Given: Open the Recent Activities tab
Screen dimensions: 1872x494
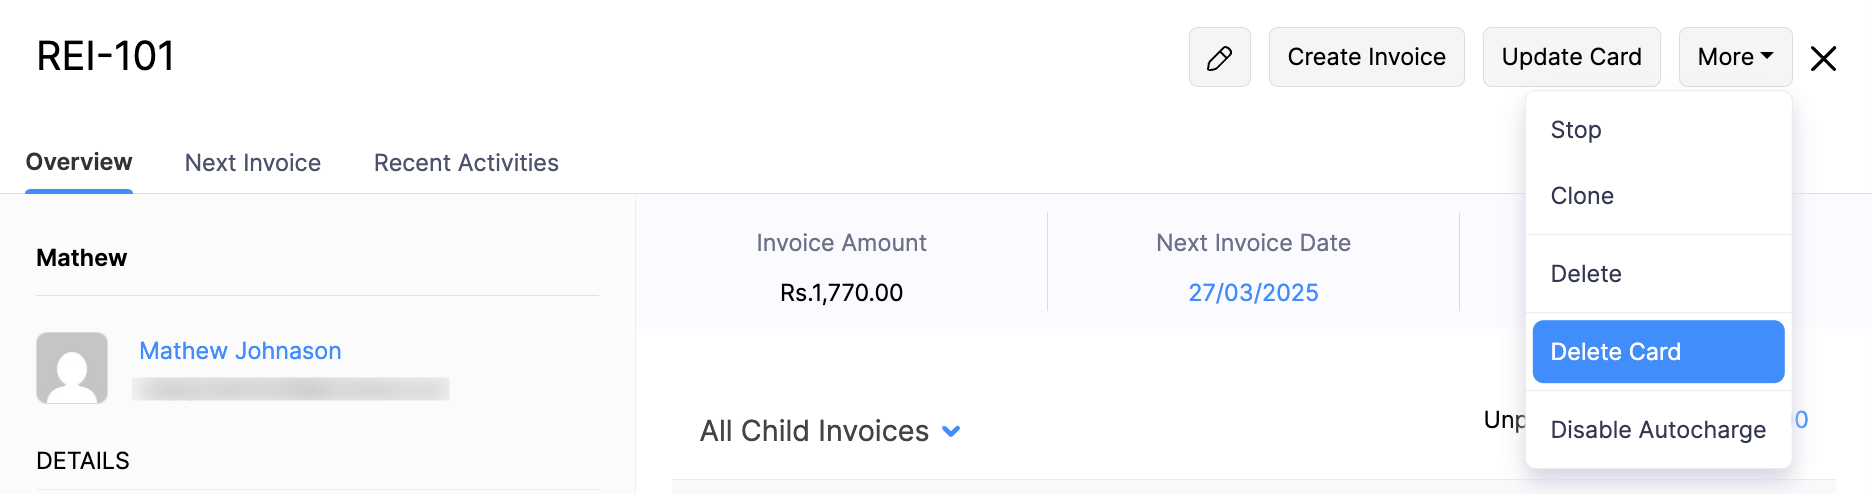Looking at the screenshot, I should pos(466,163).
